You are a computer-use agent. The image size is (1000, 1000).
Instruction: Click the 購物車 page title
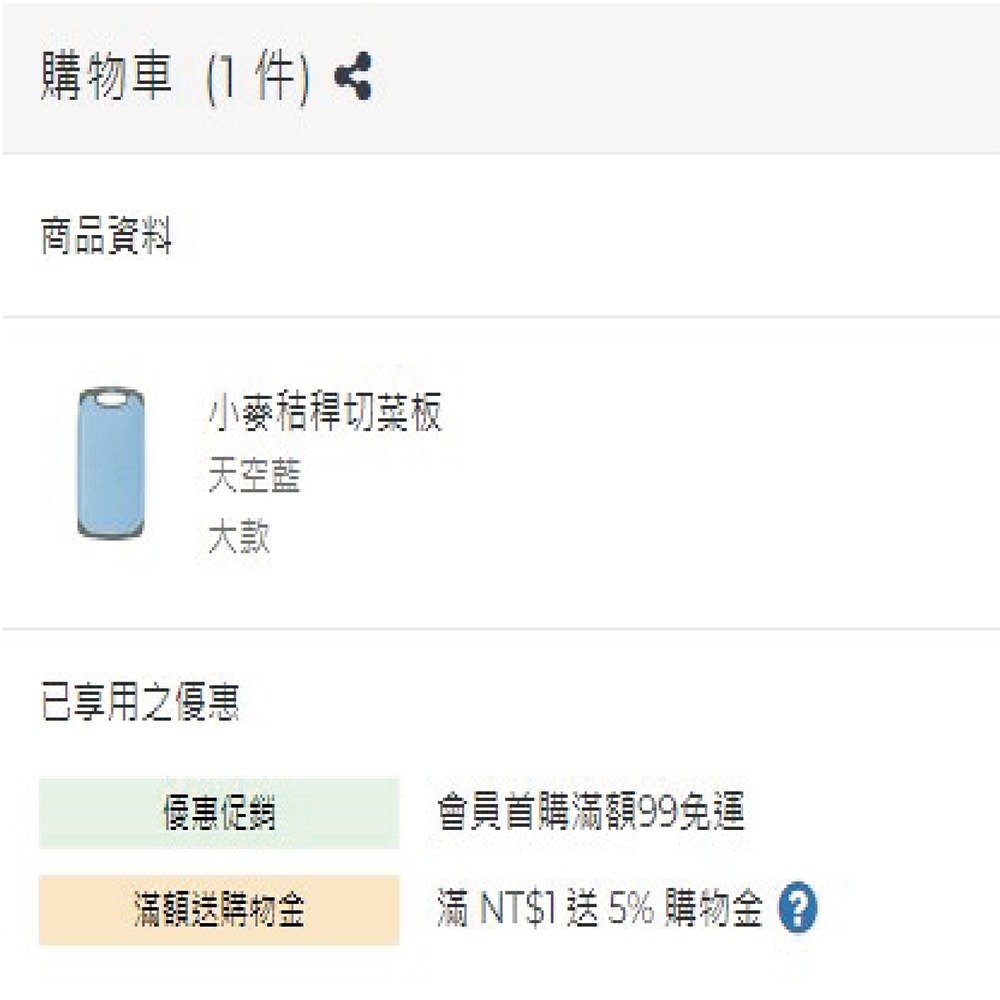click(106, 79)
